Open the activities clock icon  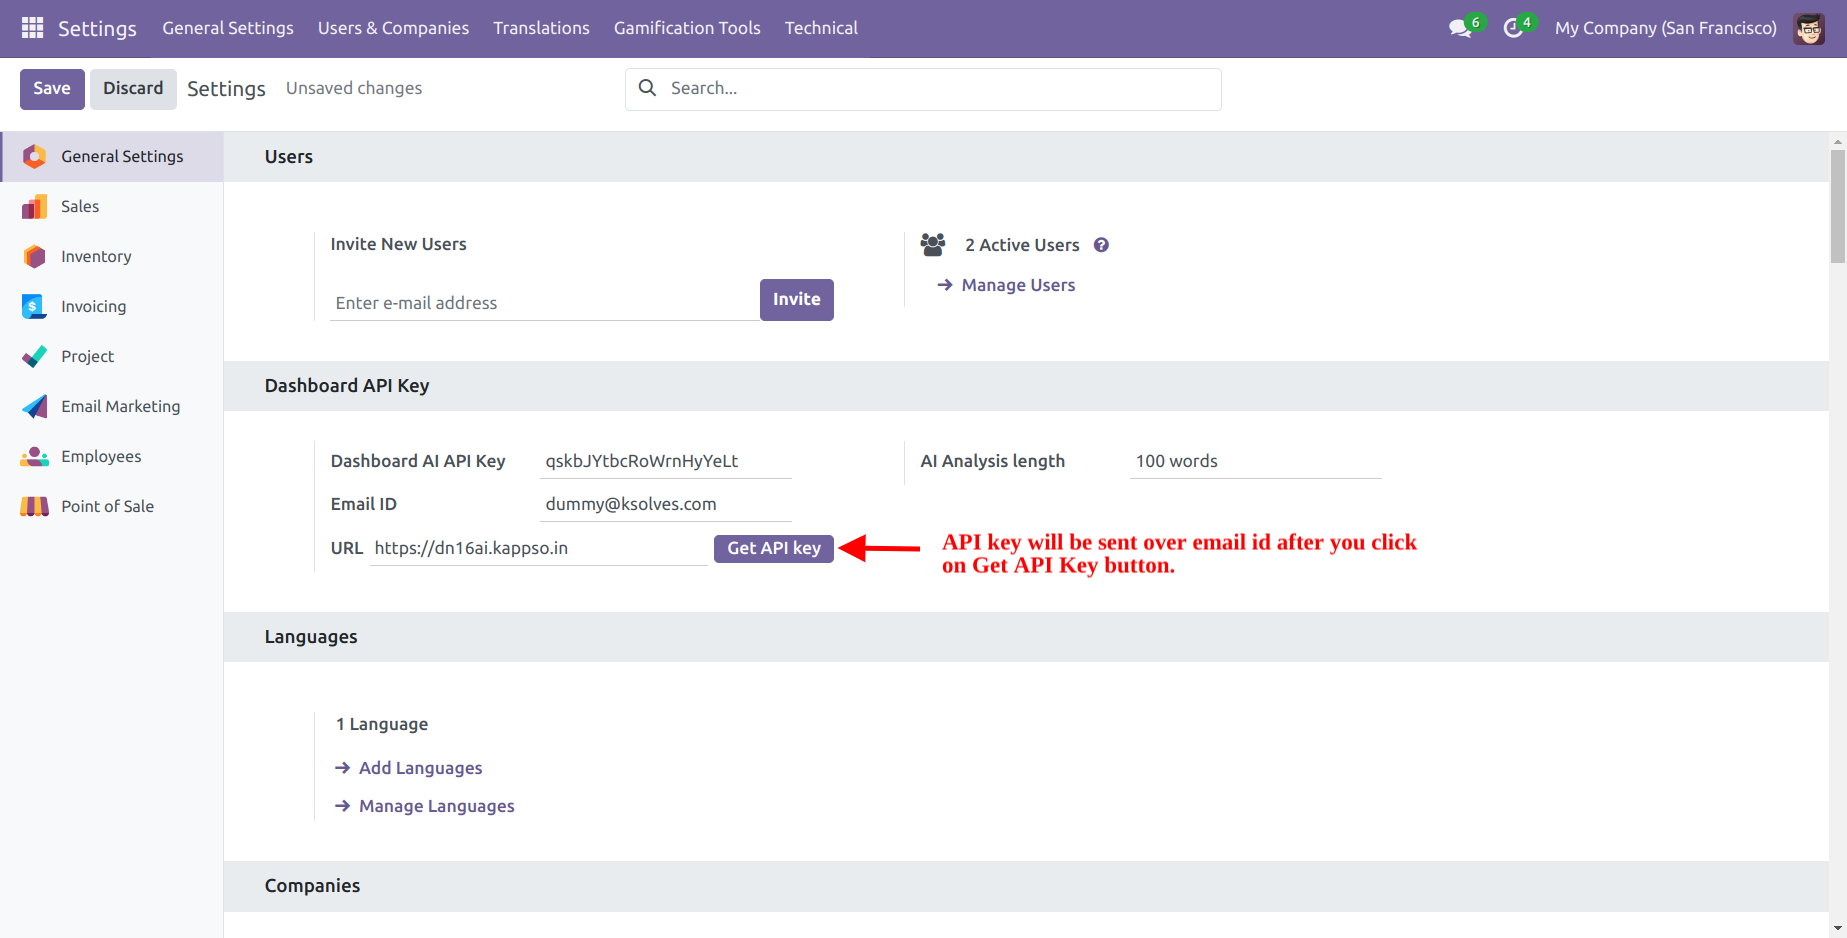click(x=1513, y=28)
